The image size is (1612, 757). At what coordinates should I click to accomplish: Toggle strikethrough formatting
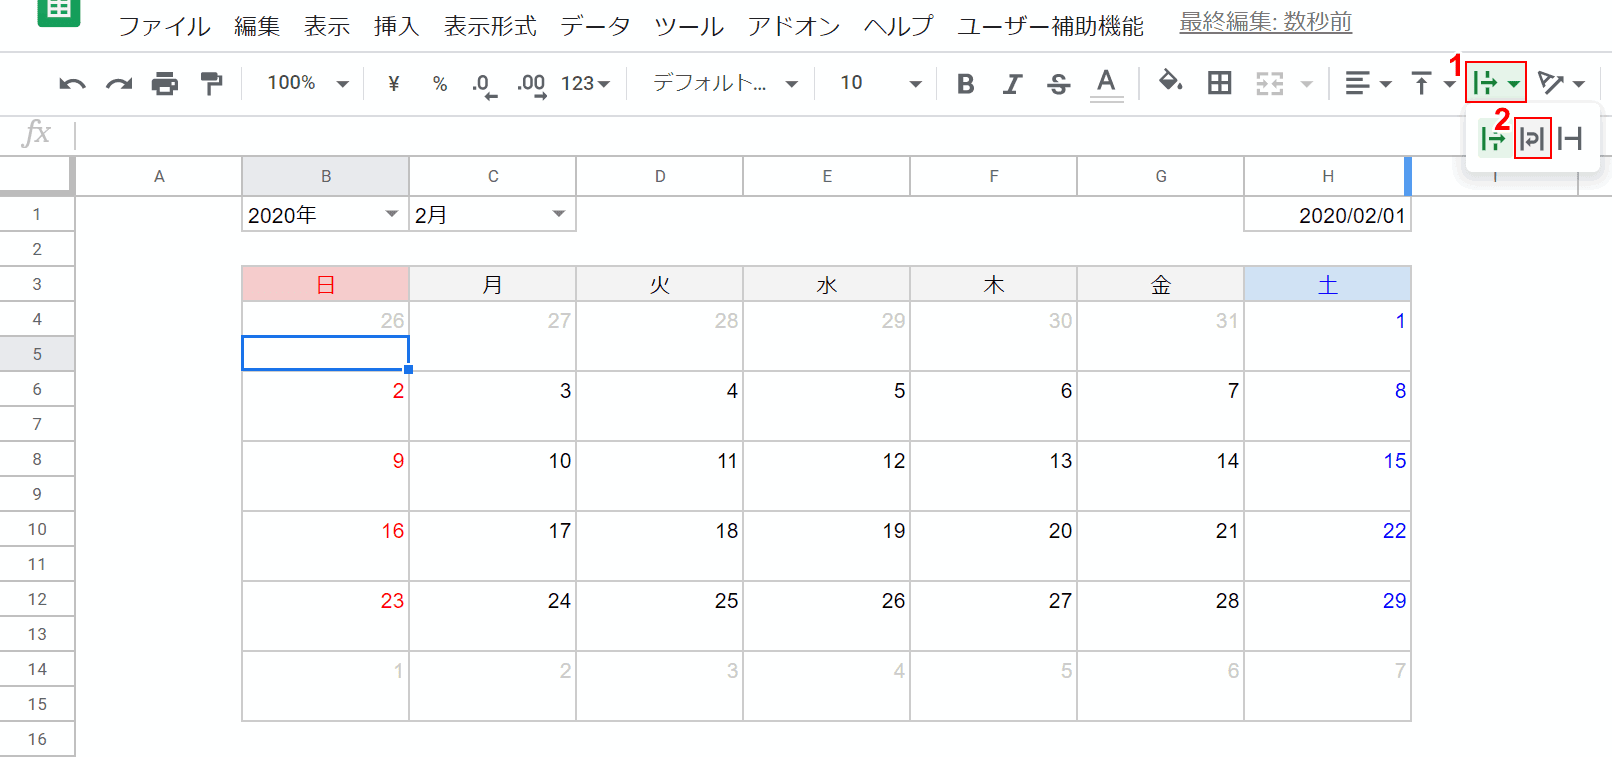(x=1059, y=83)
